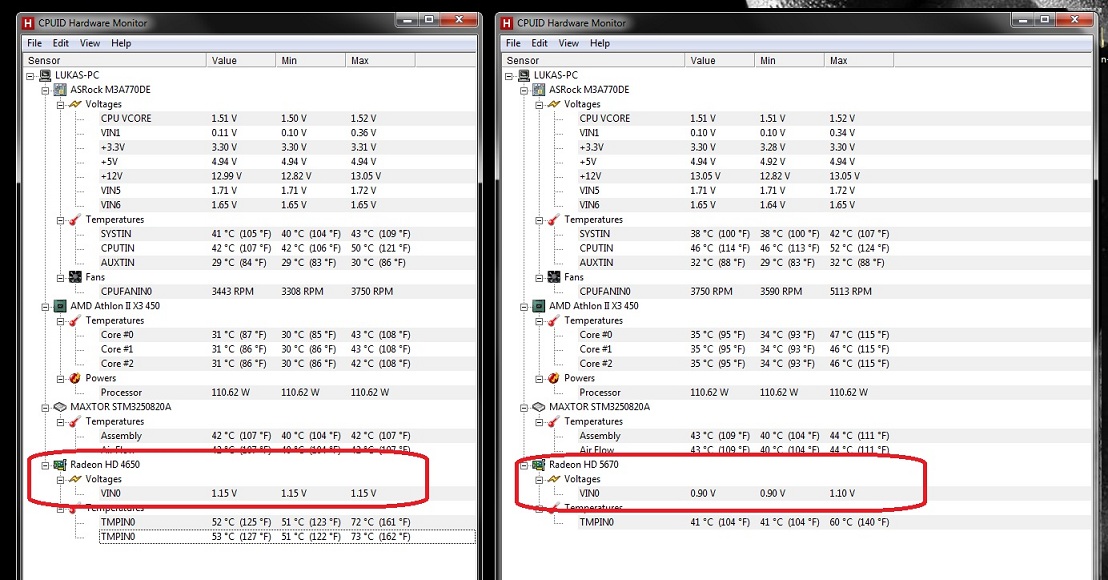Collapse the LUKAS-PC node in right window

(x=509, y=76)
